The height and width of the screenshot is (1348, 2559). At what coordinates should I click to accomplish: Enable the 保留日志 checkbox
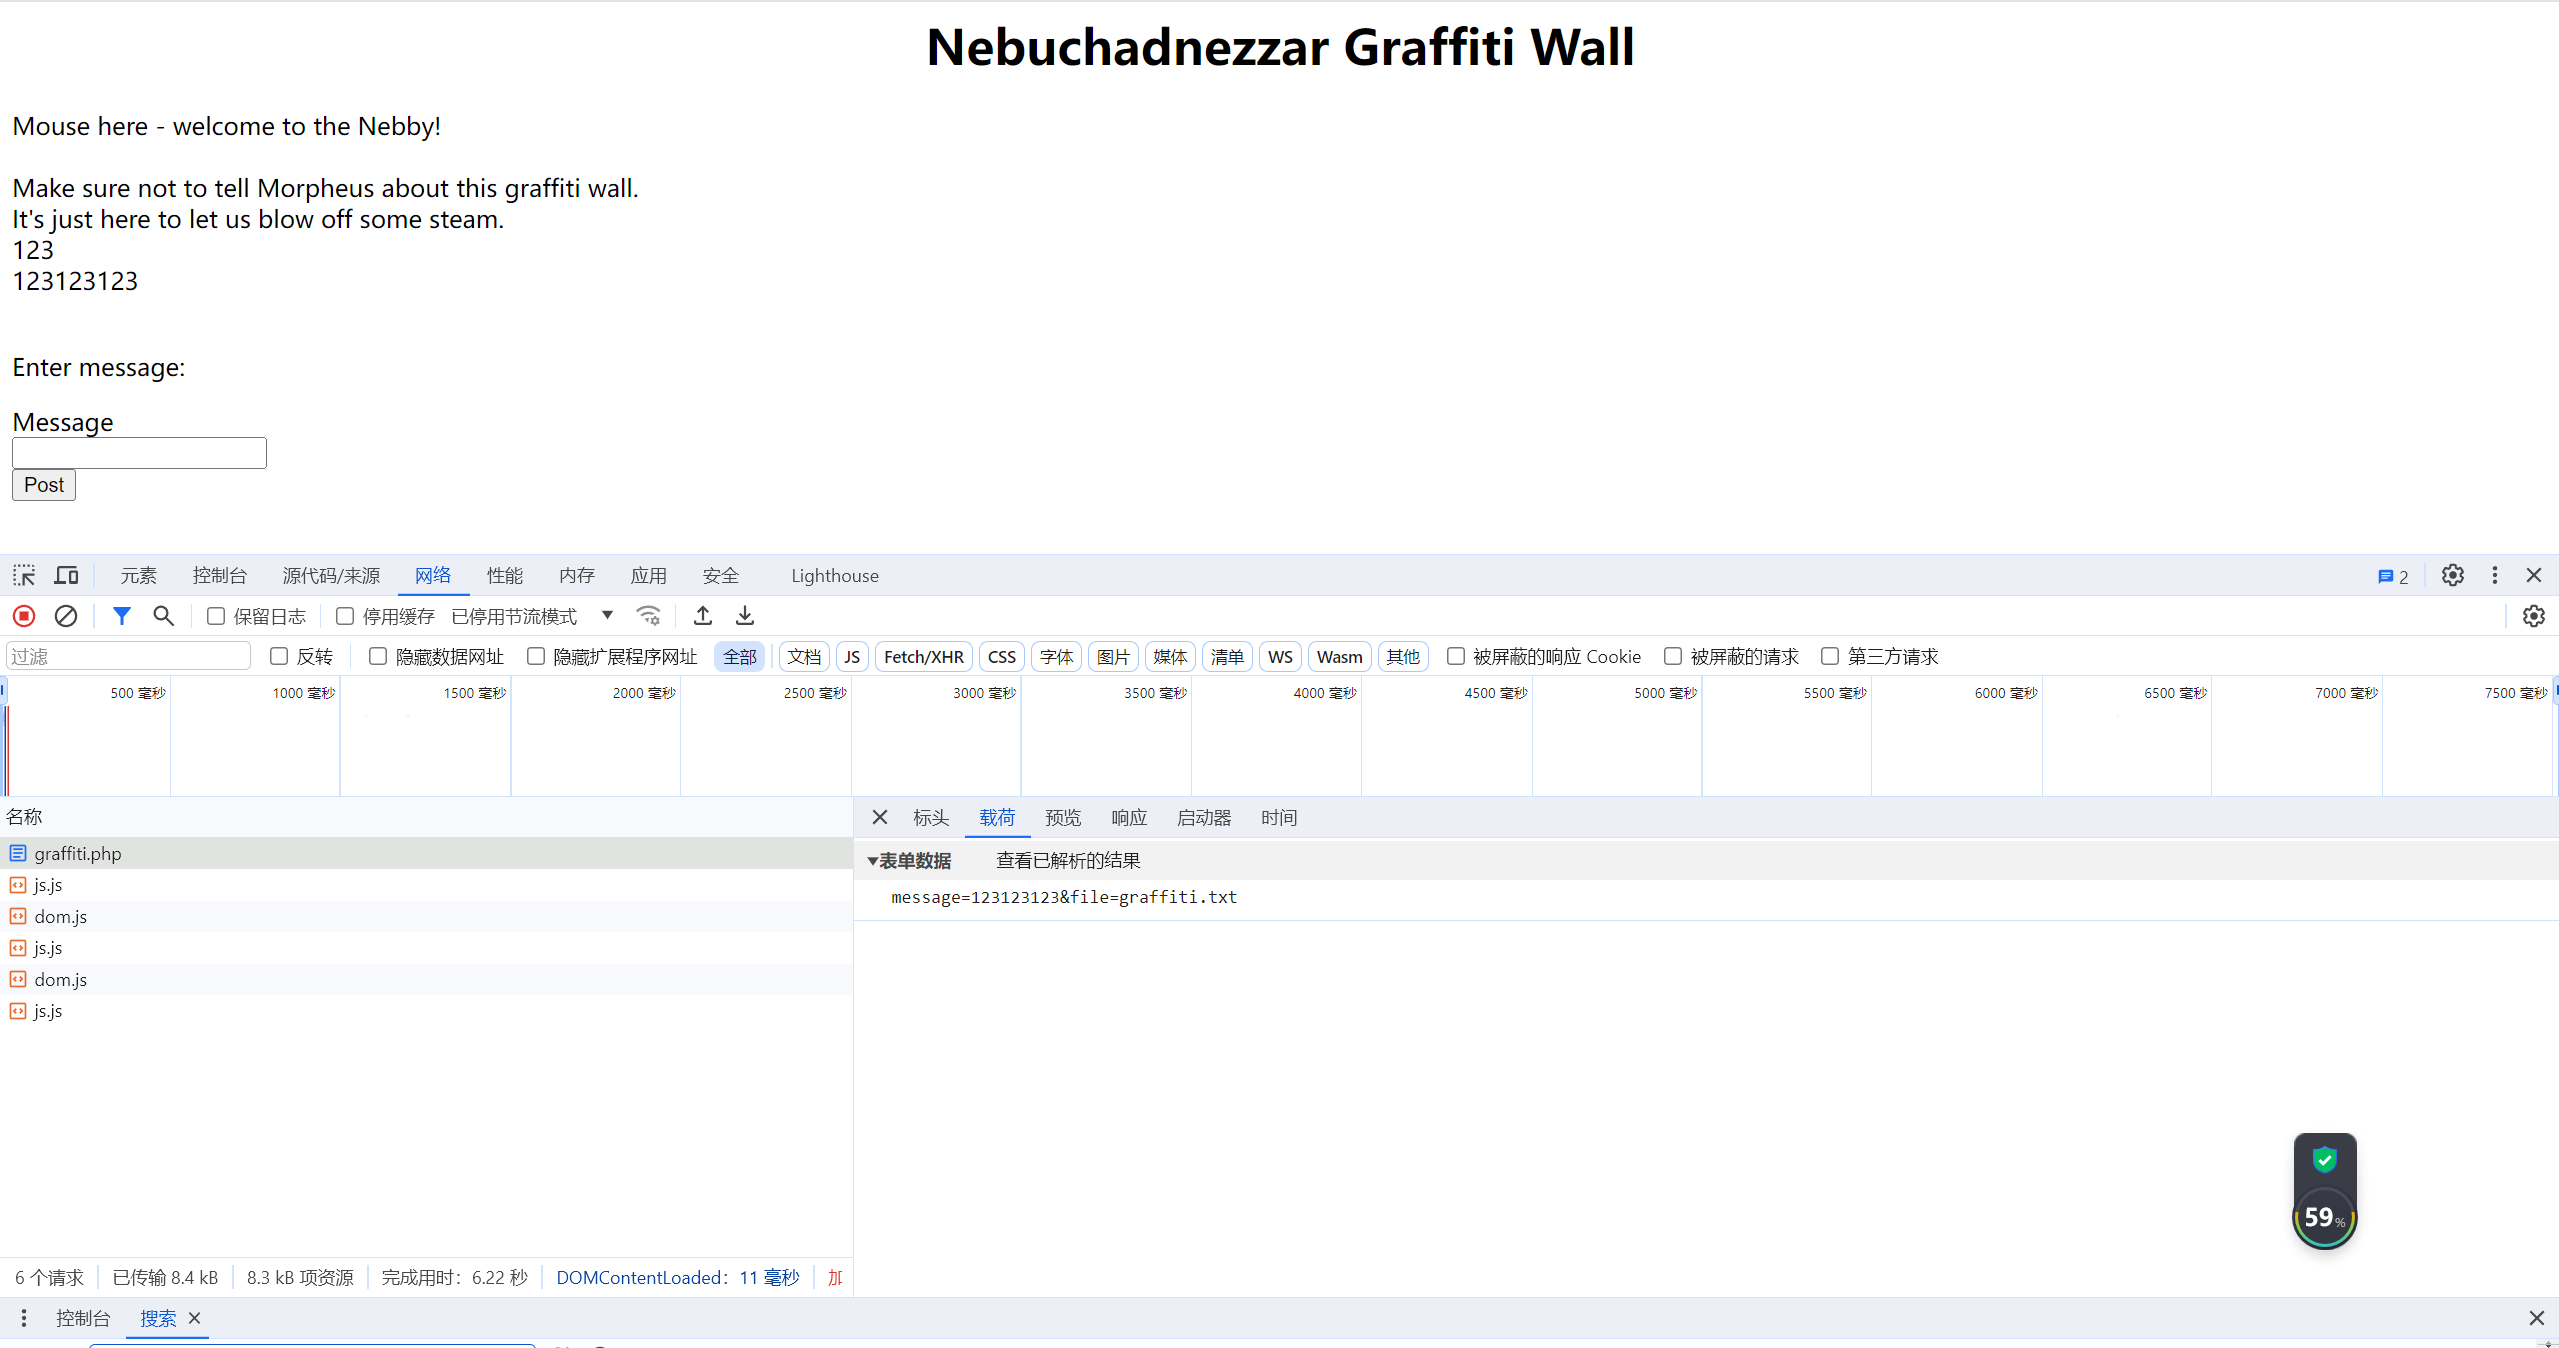(216, 616)
